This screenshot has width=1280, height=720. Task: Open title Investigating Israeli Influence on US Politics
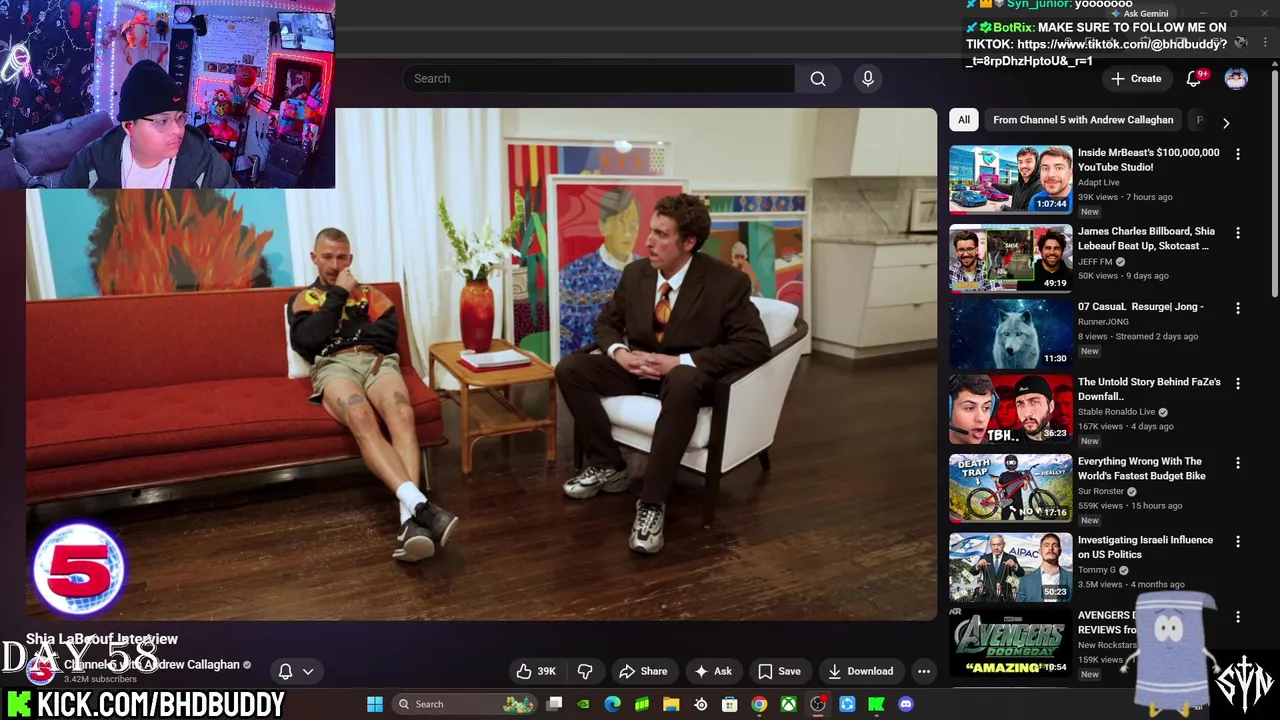point(1145,547)
